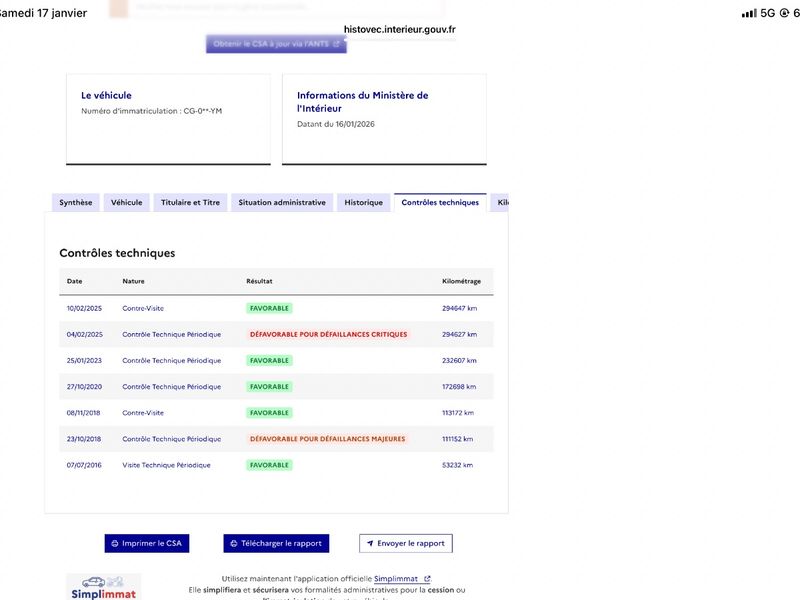Image resolution: width=800 pixels, height=600 pixels.
Task: Select the Contrôles techniques tab
Action: pyautogui.click(x=440, y=202)
